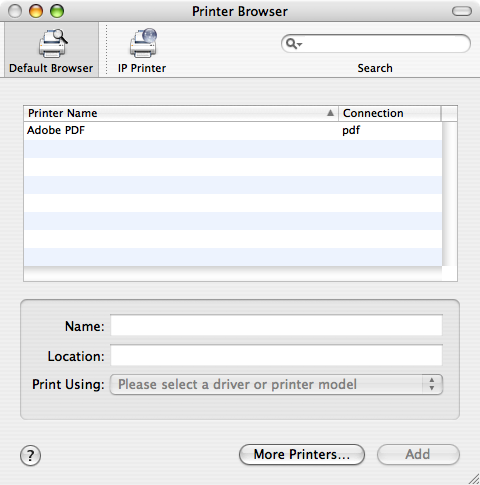Viewport: 480px width, 485px height.
Task: Click the search magnifier dropdown icon
Action: tap(294, 44)
